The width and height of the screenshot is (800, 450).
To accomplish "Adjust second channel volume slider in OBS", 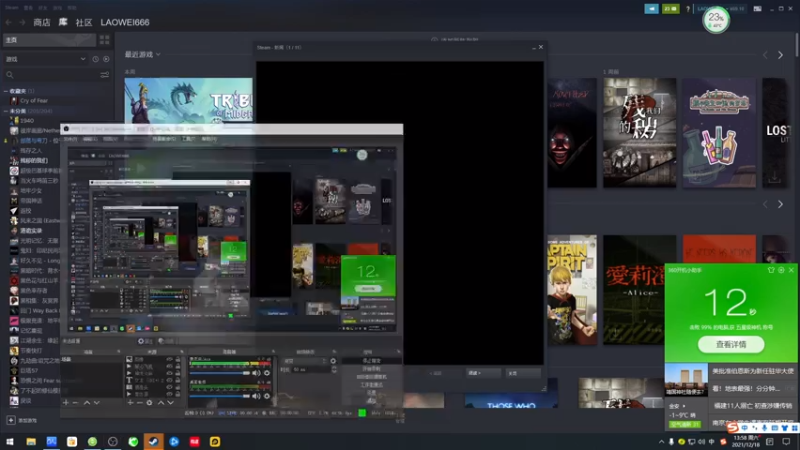I will pos(220,396).
